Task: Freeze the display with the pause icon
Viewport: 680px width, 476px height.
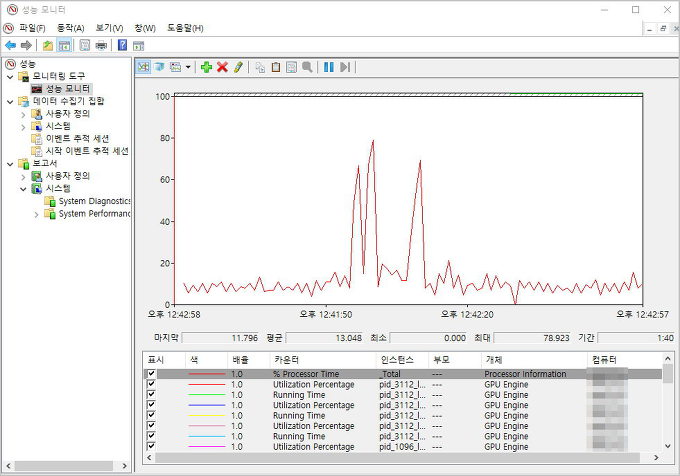Action: [x=328, y=67]
